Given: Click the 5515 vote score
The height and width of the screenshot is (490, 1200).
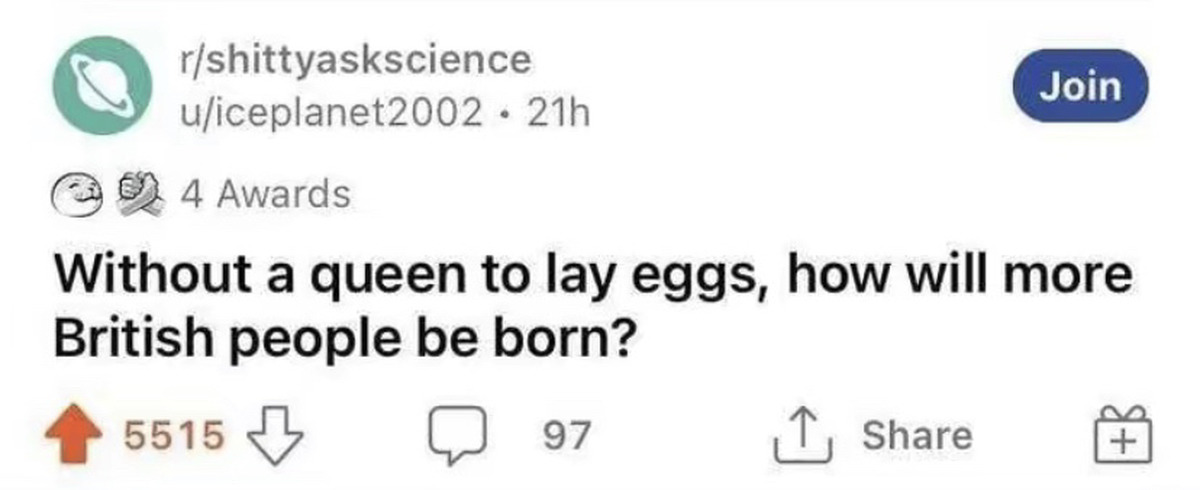Looking at the screenshot, I should tap(172, 434).
